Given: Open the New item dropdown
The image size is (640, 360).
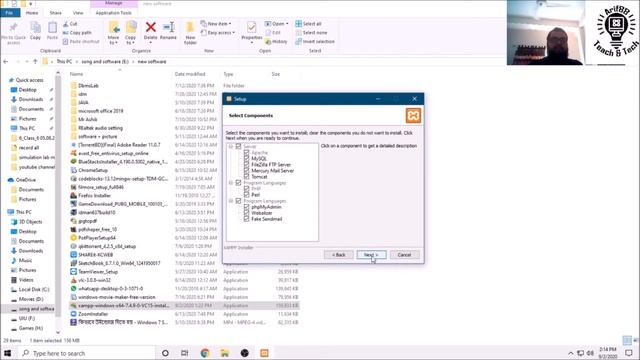Looking at the screenshot, I should pos(216,24).
